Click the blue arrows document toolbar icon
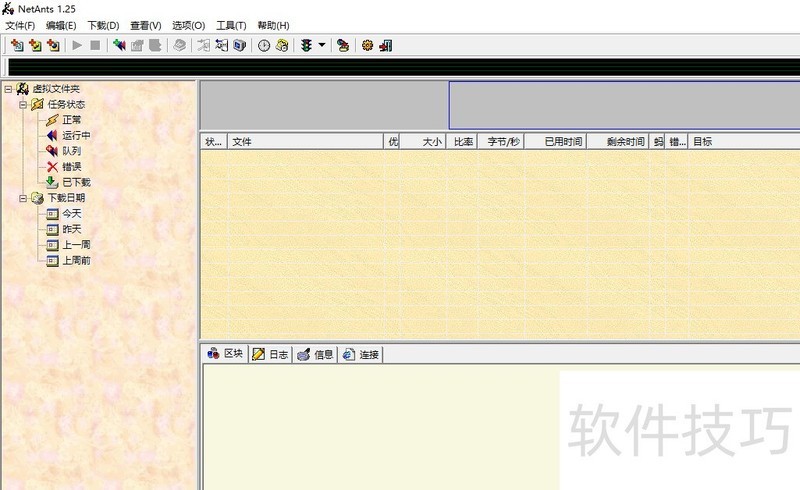Screen dimensions: 800x490 coord(221,45)
